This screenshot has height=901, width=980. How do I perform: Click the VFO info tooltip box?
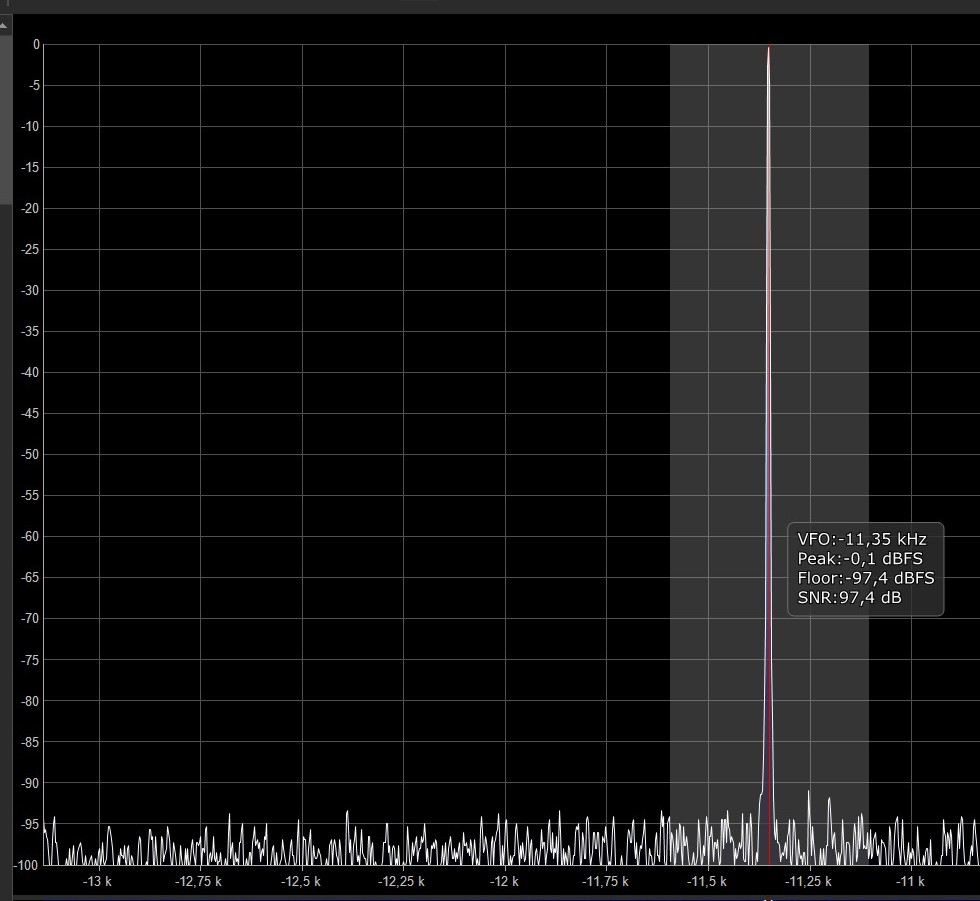click(865, 568)
